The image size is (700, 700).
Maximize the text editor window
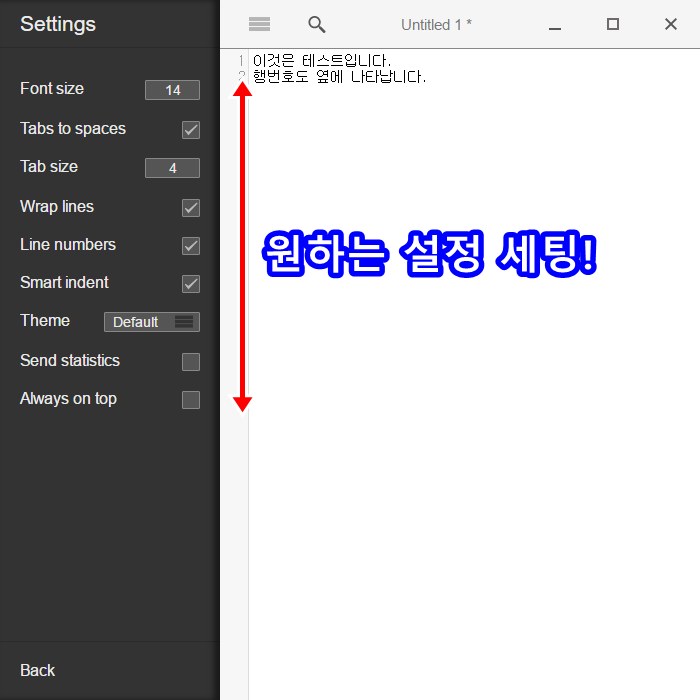[613, 24]
